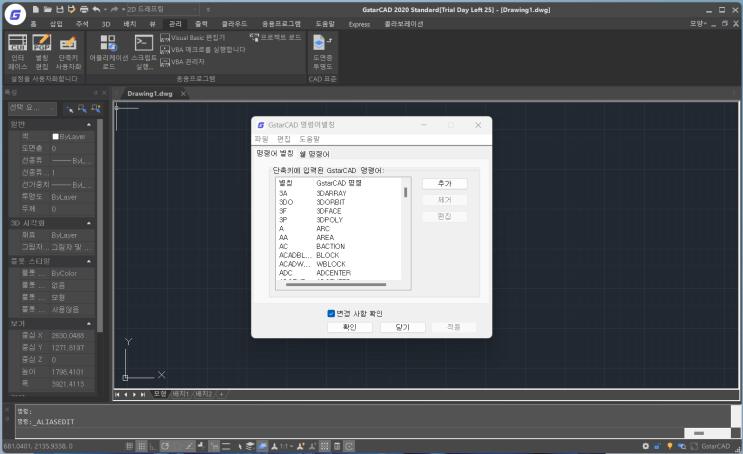Collapse the 3D 시각화 section
The width and height of the screenshot is (743, 454).
89,223
